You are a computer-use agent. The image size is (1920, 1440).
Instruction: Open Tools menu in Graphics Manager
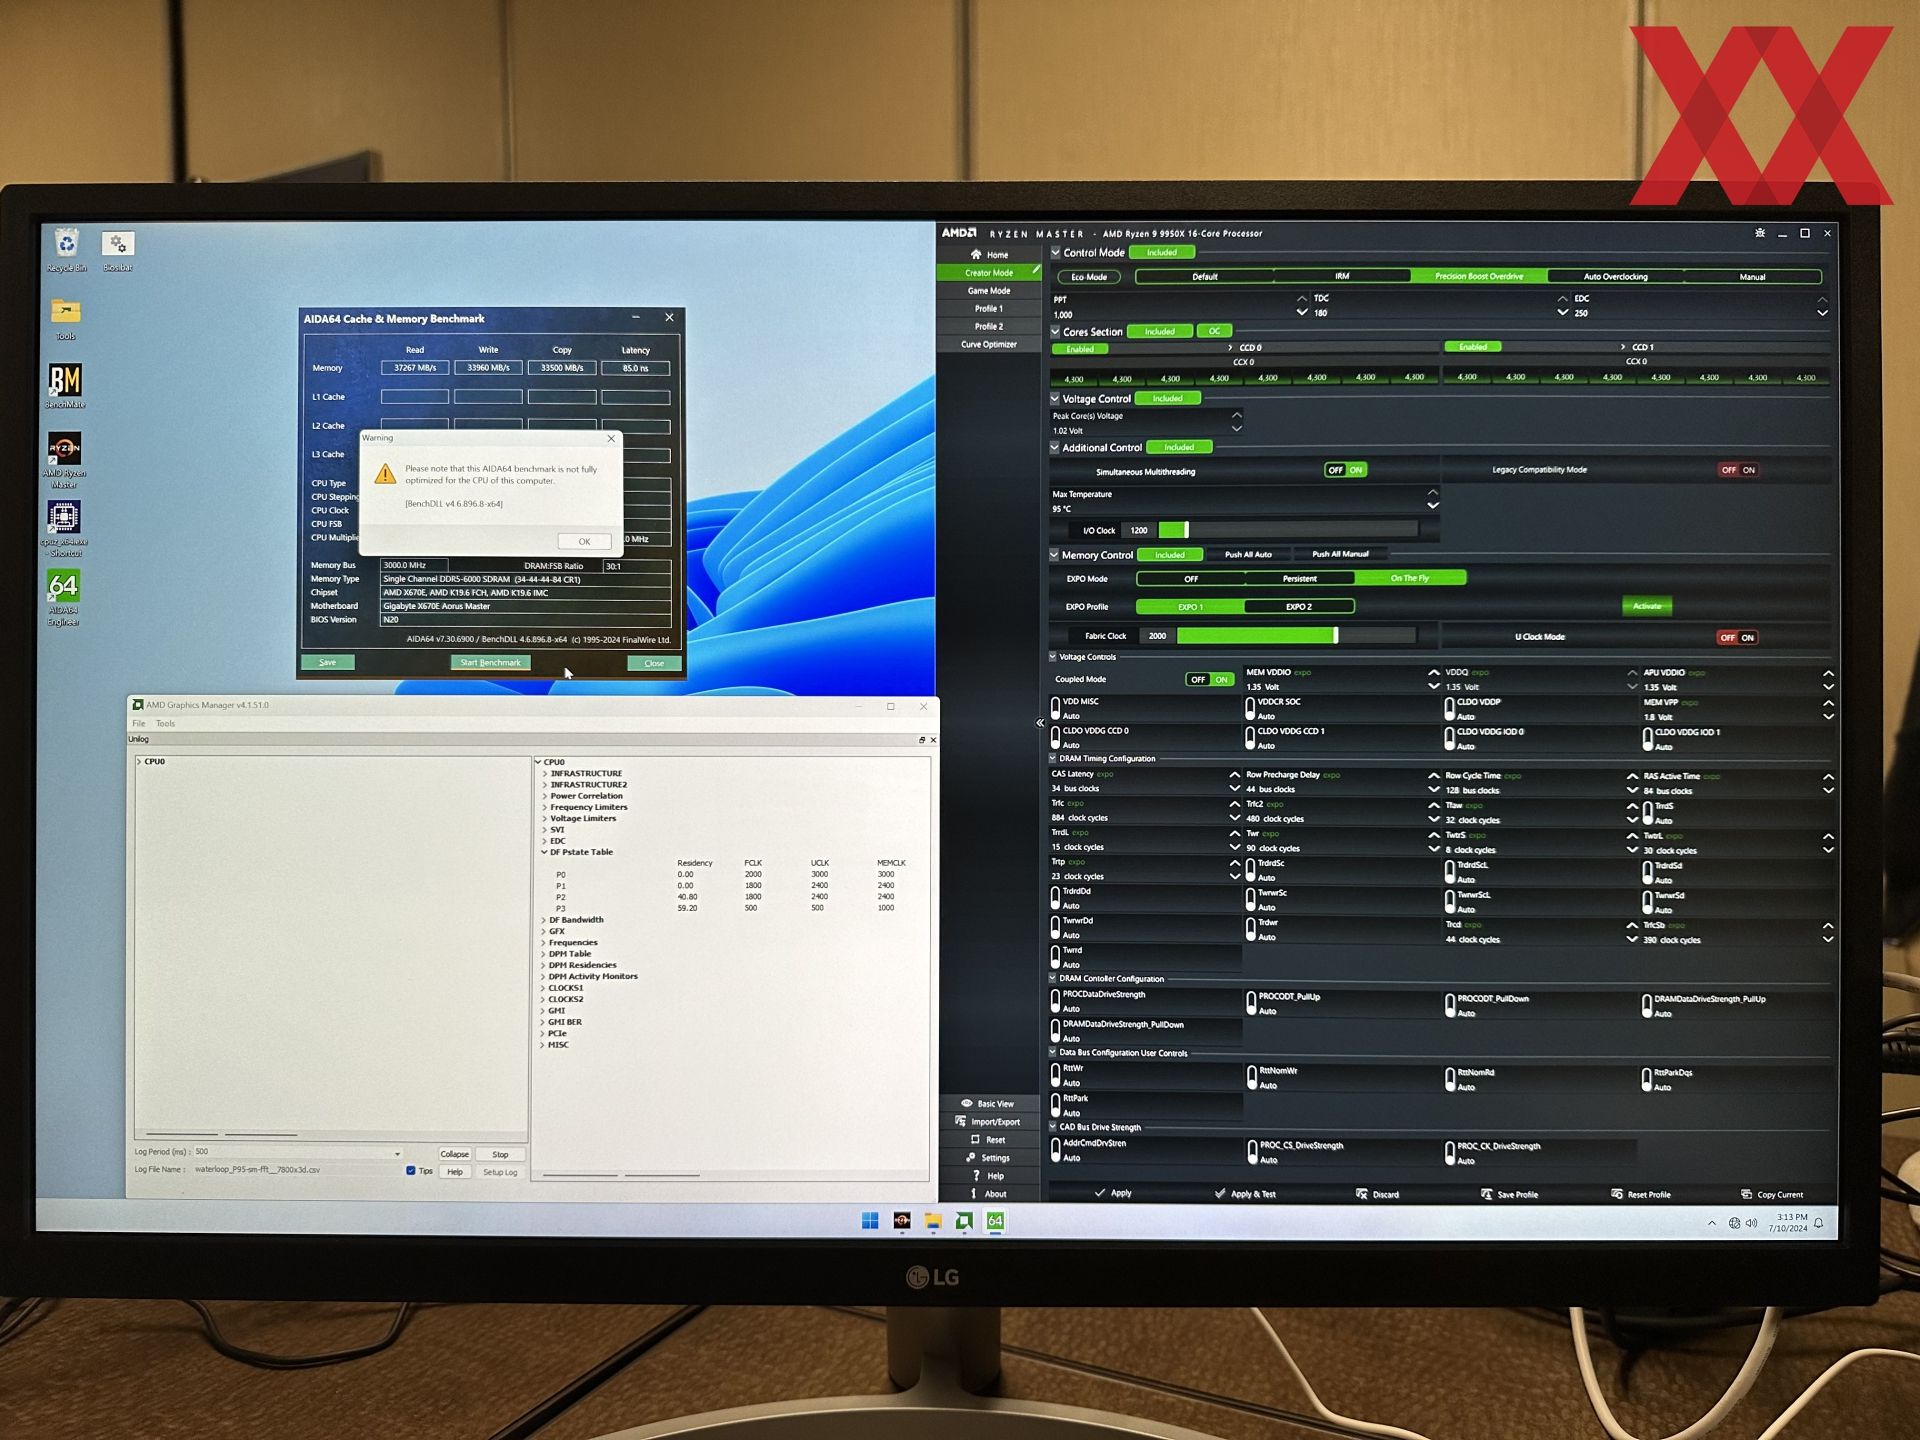(x=165, y=724)
